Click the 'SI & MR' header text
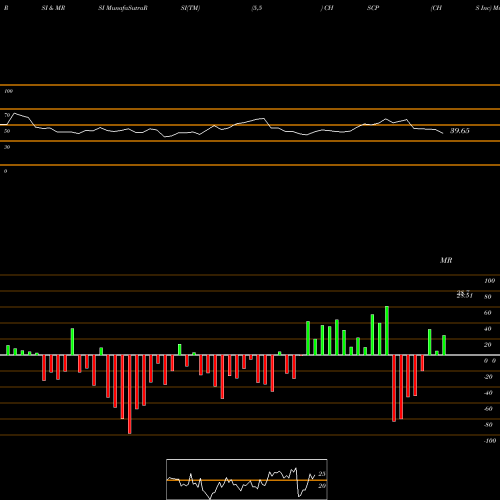This screenshot has height=500, width=500. [53, 8]
